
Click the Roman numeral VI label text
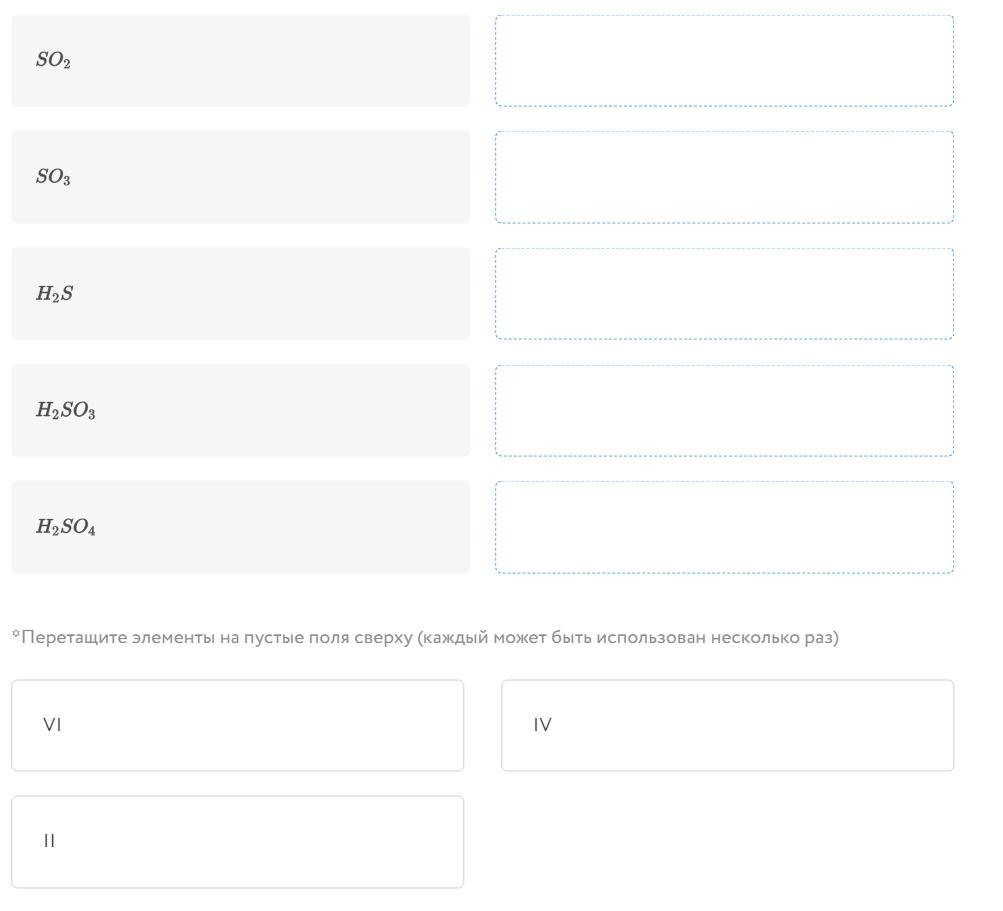[52, 725]
